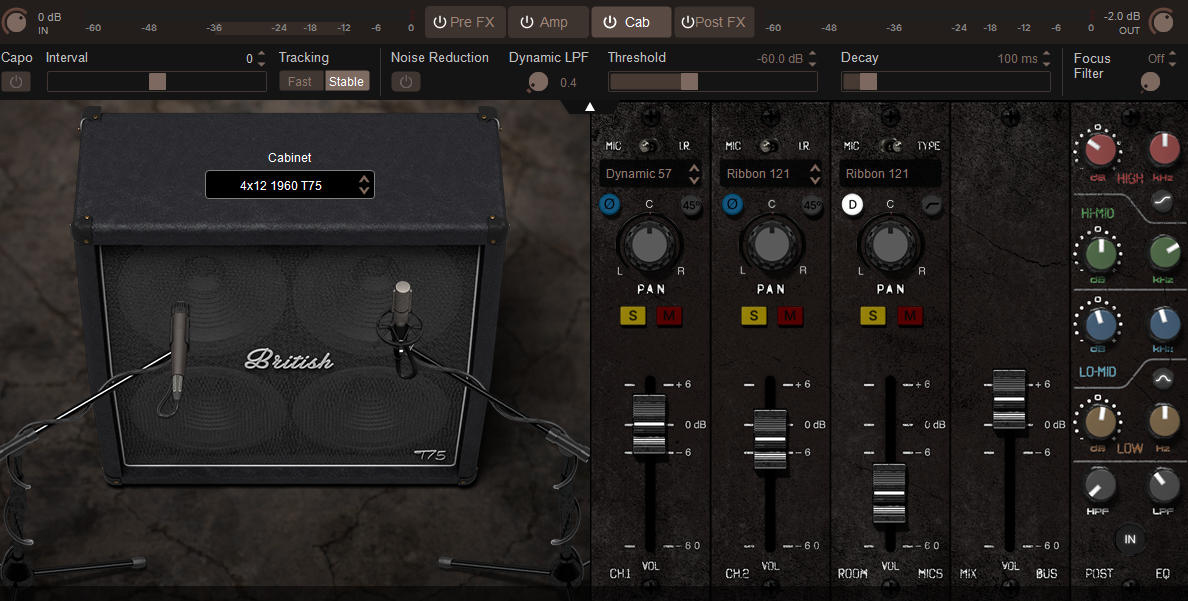Click the Room Mics PAN knob
This screenshot has height=601, width=1188.
889,244
